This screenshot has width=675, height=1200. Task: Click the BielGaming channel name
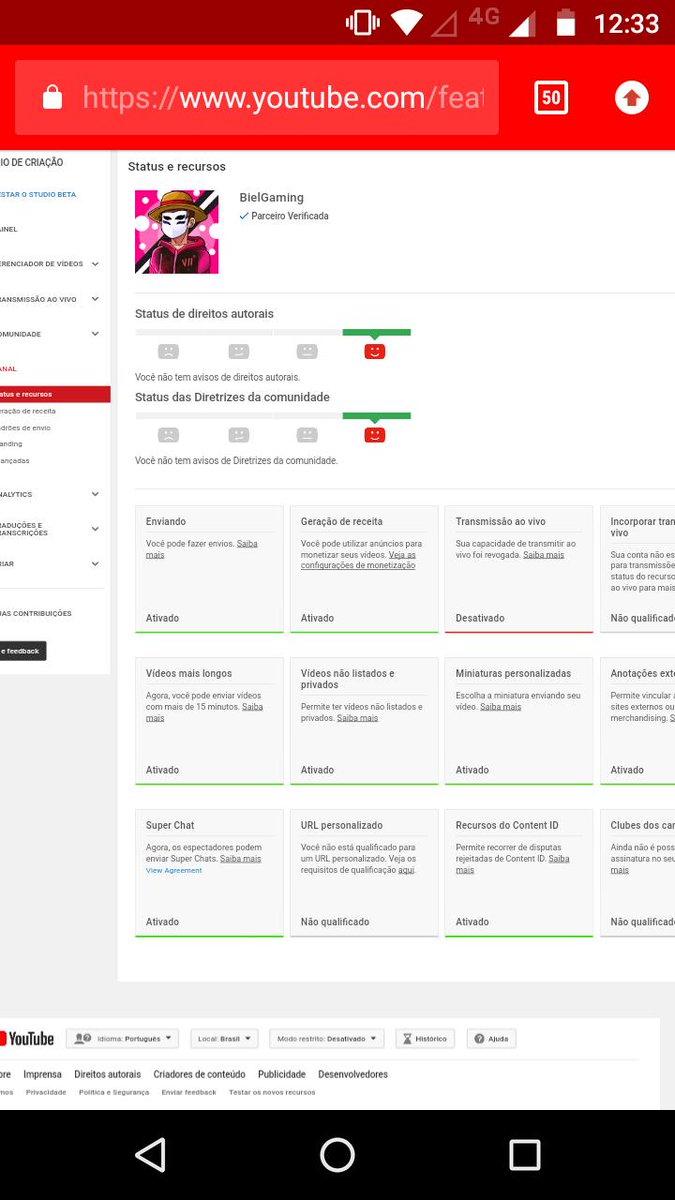[271, 198]
